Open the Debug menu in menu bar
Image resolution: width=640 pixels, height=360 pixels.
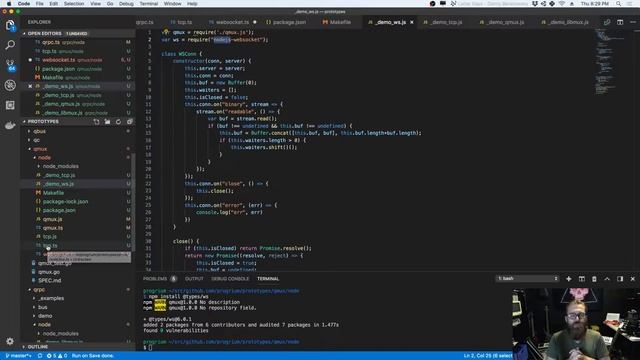(x=126, y=4)
